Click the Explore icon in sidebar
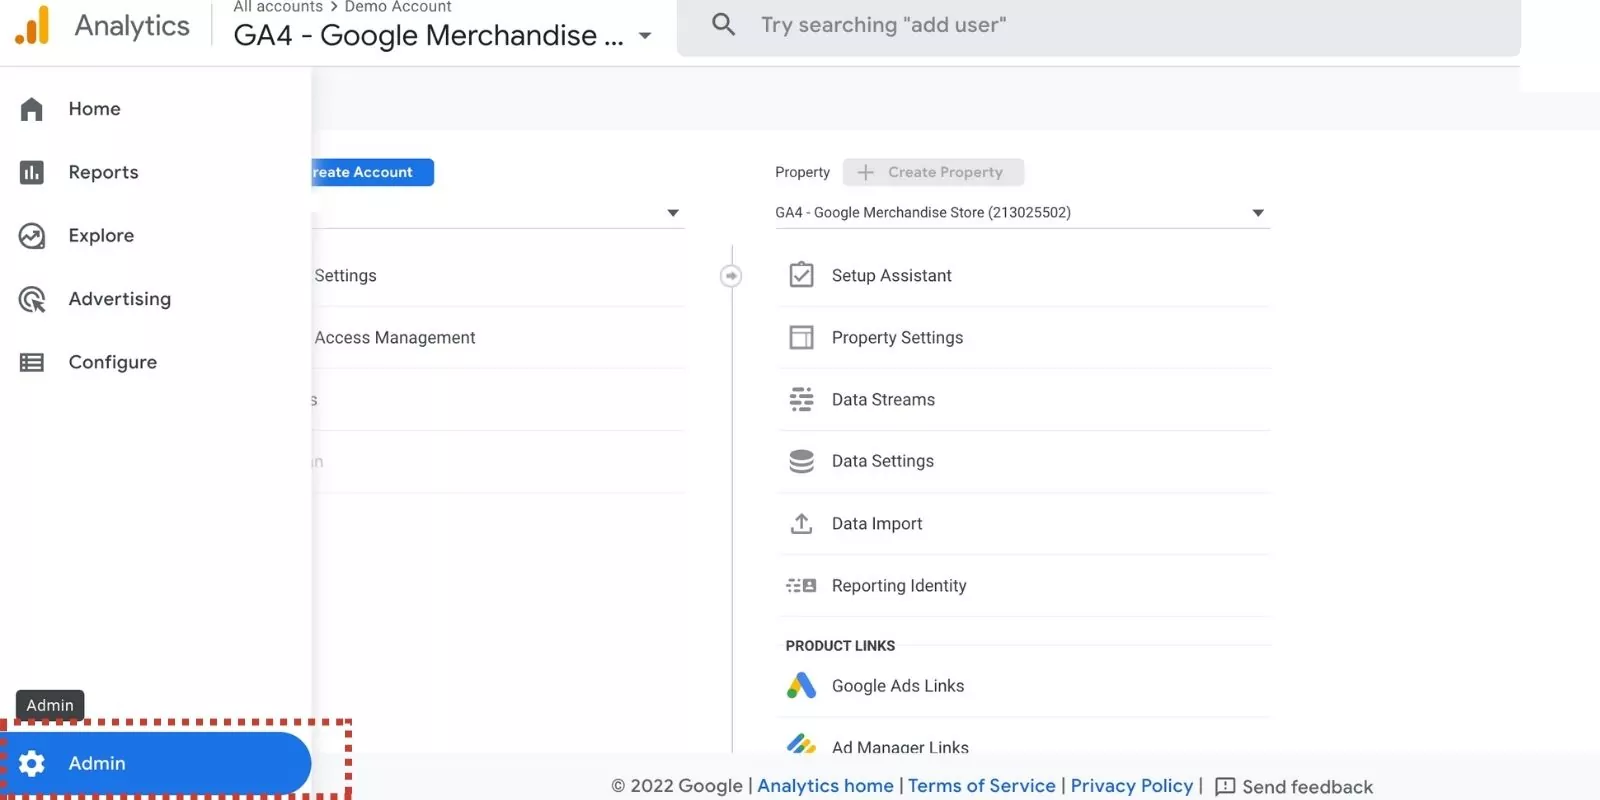 point(32,236)
